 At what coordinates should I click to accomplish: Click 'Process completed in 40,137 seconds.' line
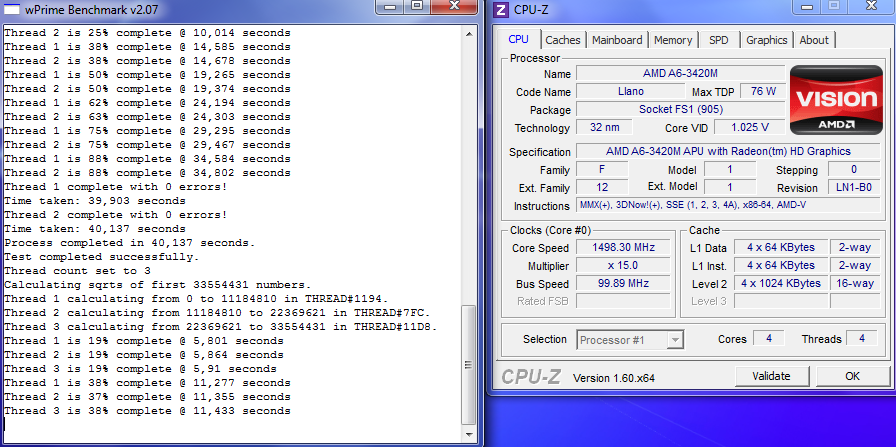(x=130, y=243)
